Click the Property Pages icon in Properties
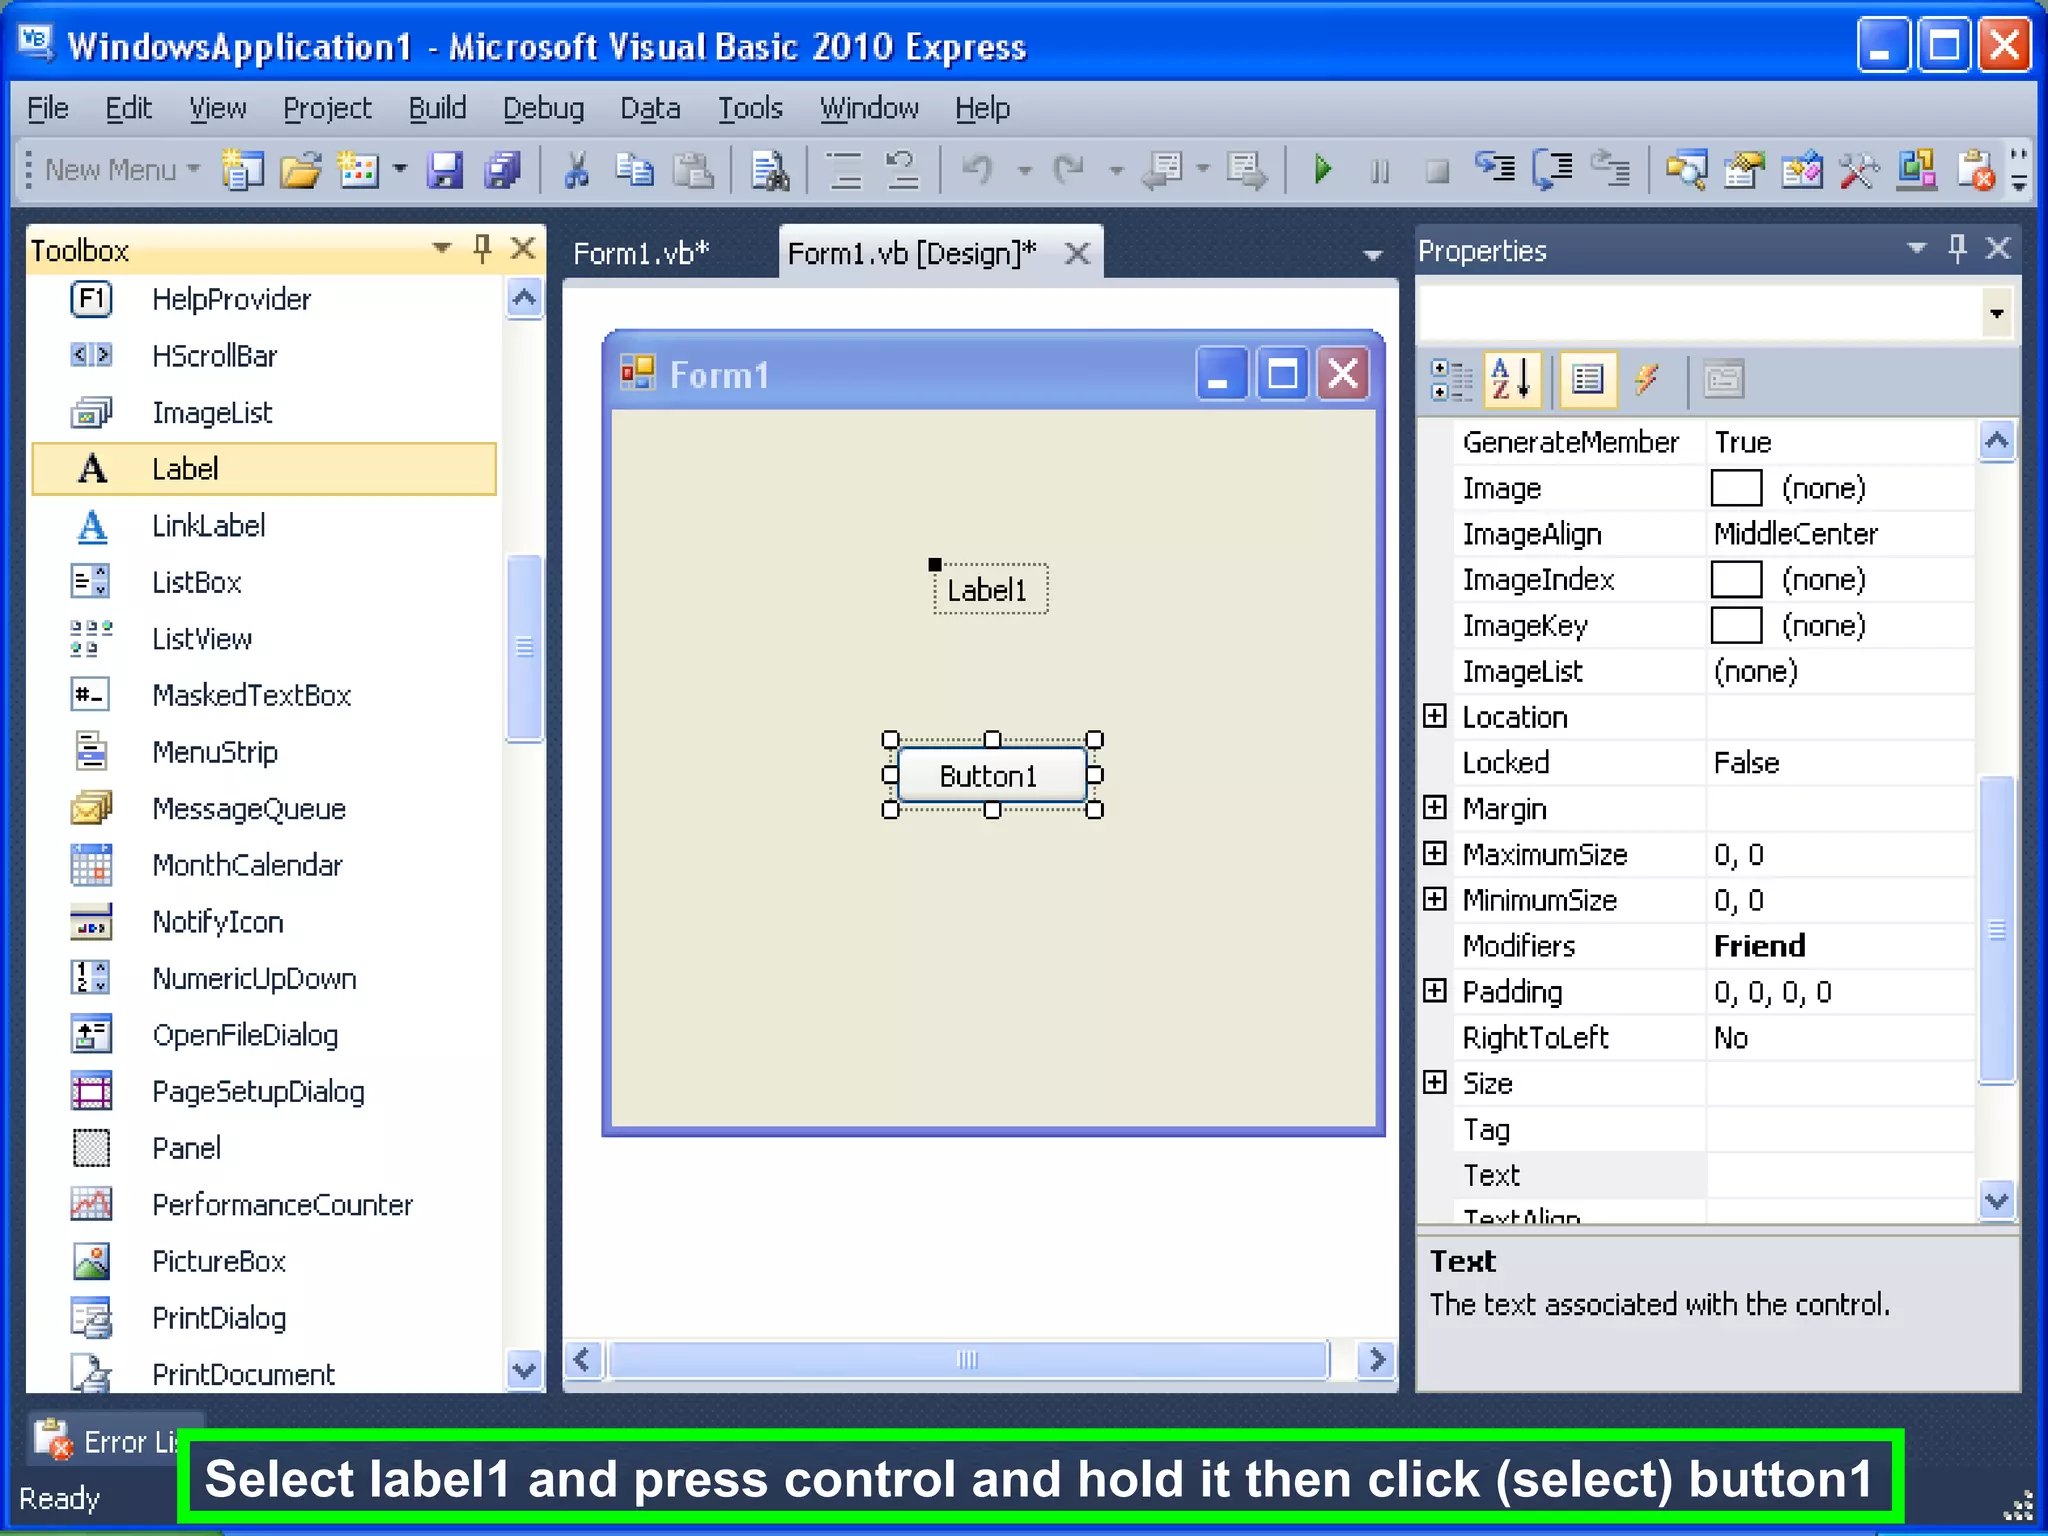2048x1536 pixels. [1723, 380]
